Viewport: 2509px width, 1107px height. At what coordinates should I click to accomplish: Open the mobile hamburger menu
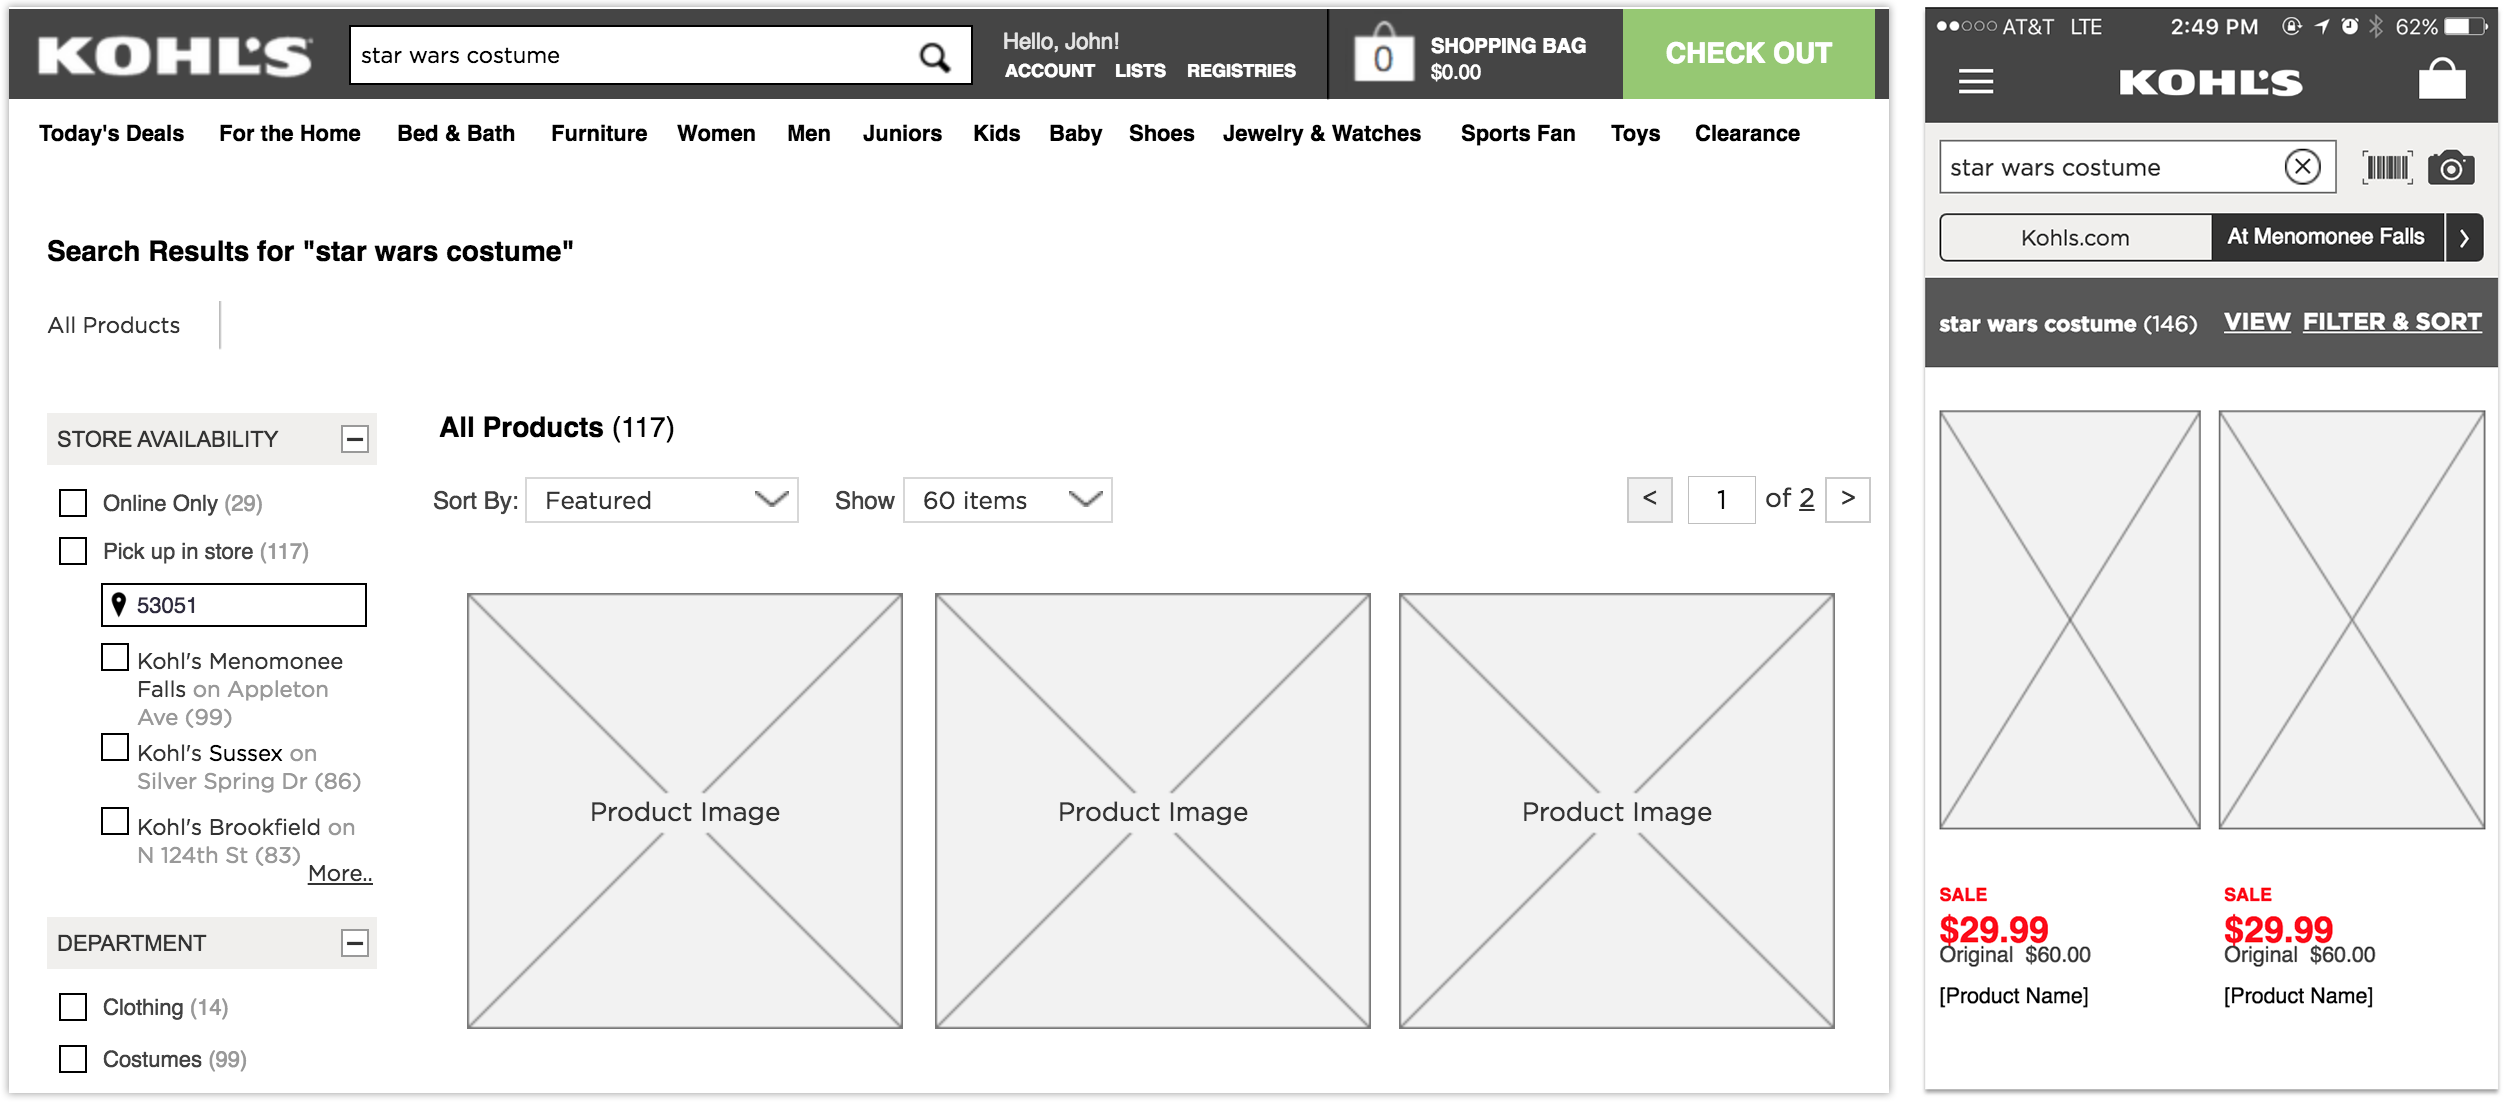(x=1975, y=81)
